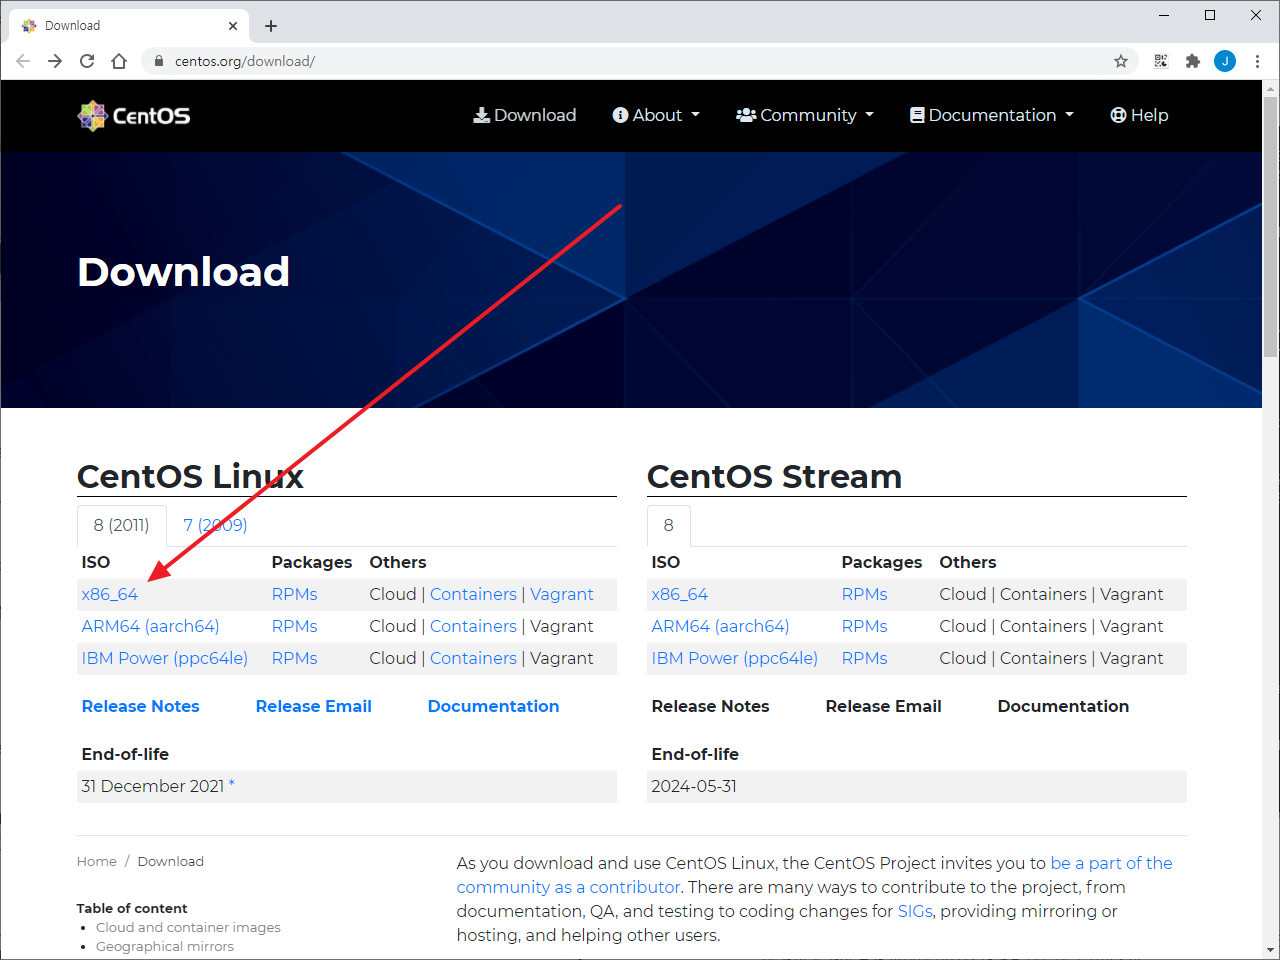Open RPMs in the CentOS Stream IBM Power row

pos(865,658)
